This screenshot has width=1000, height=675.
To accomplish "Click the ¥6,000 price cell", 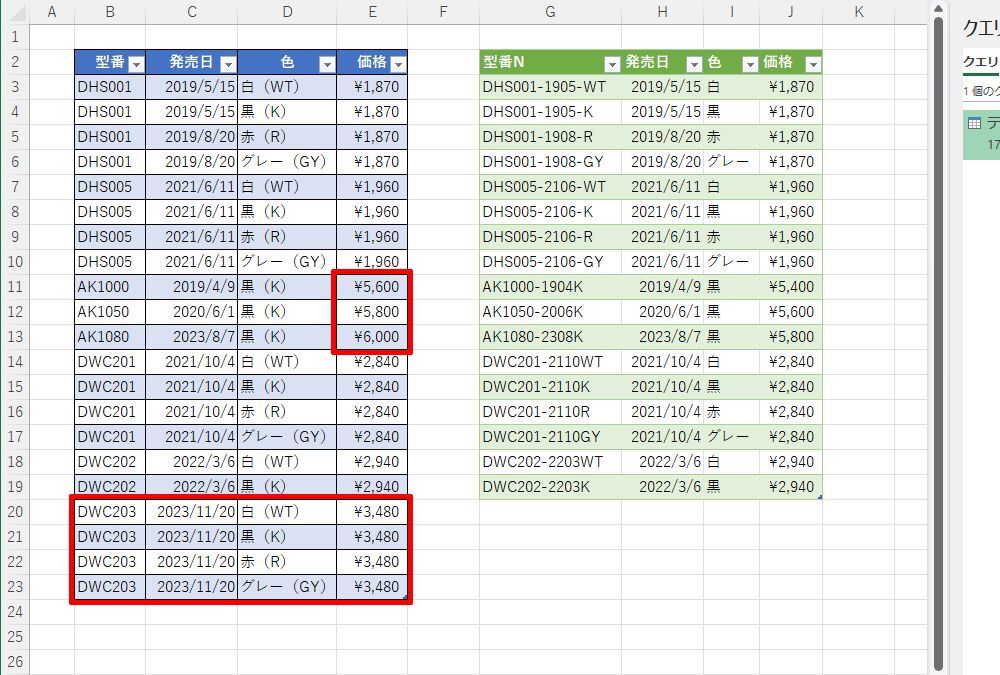I will (x=370, y=337).
